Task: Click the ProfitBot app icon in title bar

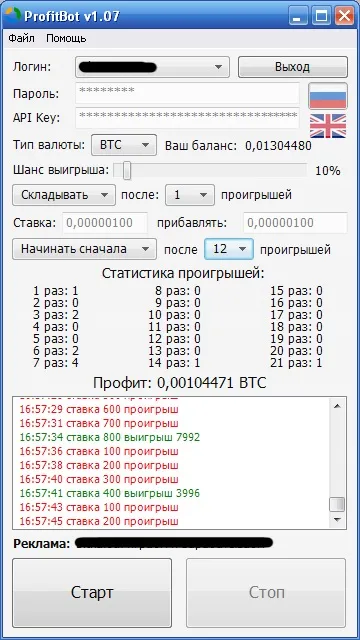Action: pyautogui.click(x=13, y=16)
